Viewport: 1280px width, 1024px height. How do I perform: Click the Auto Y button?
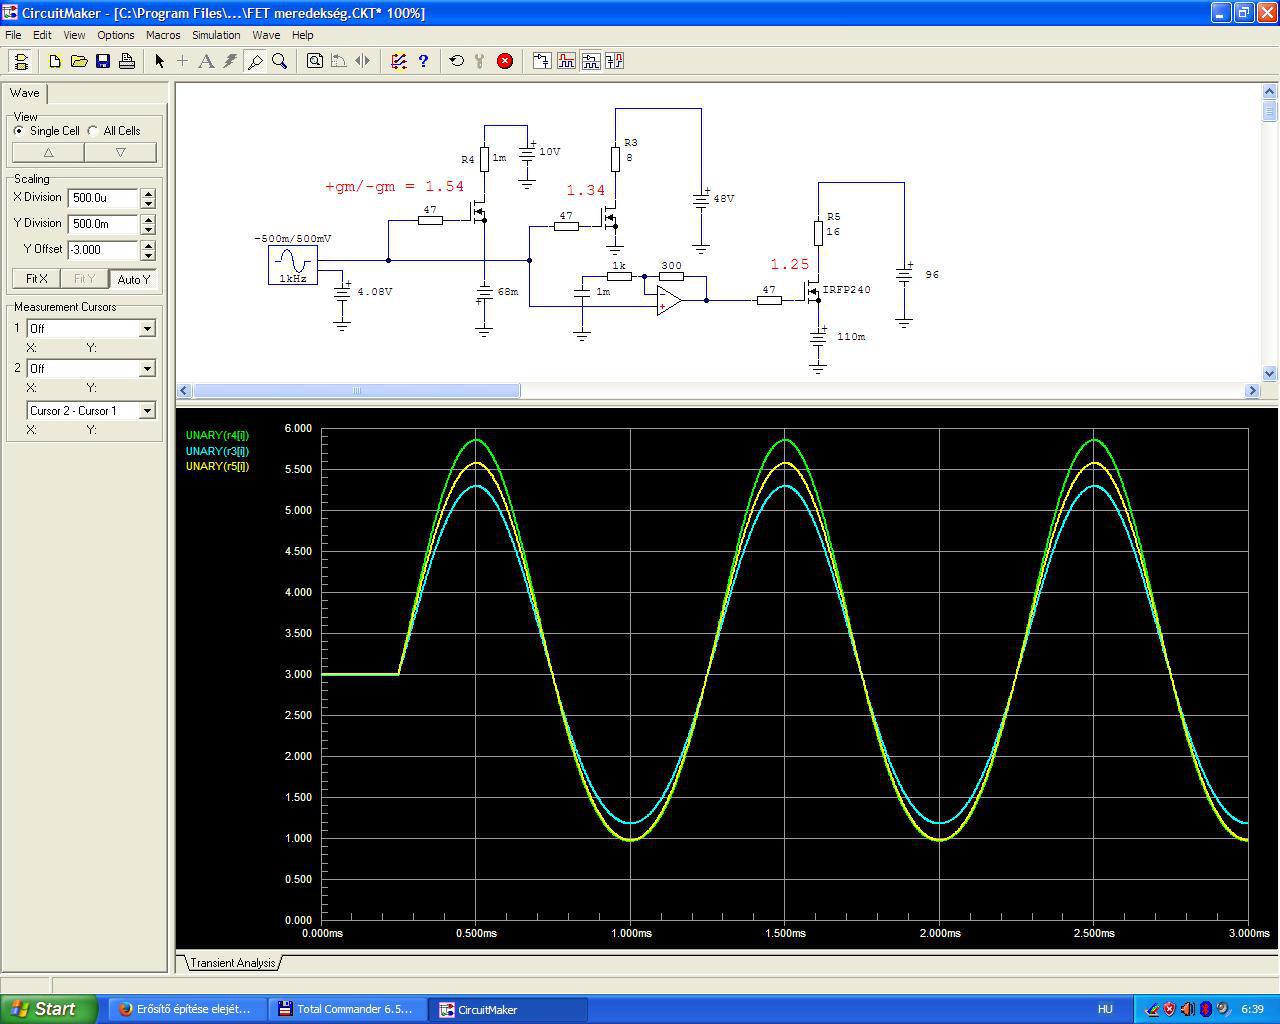(133, 279)
